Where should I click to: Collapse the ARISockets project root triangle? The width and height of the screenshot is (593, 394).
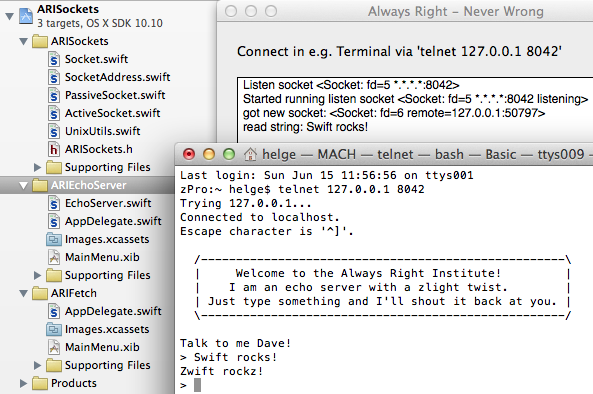pyautogui.click(x=10, y=16)
